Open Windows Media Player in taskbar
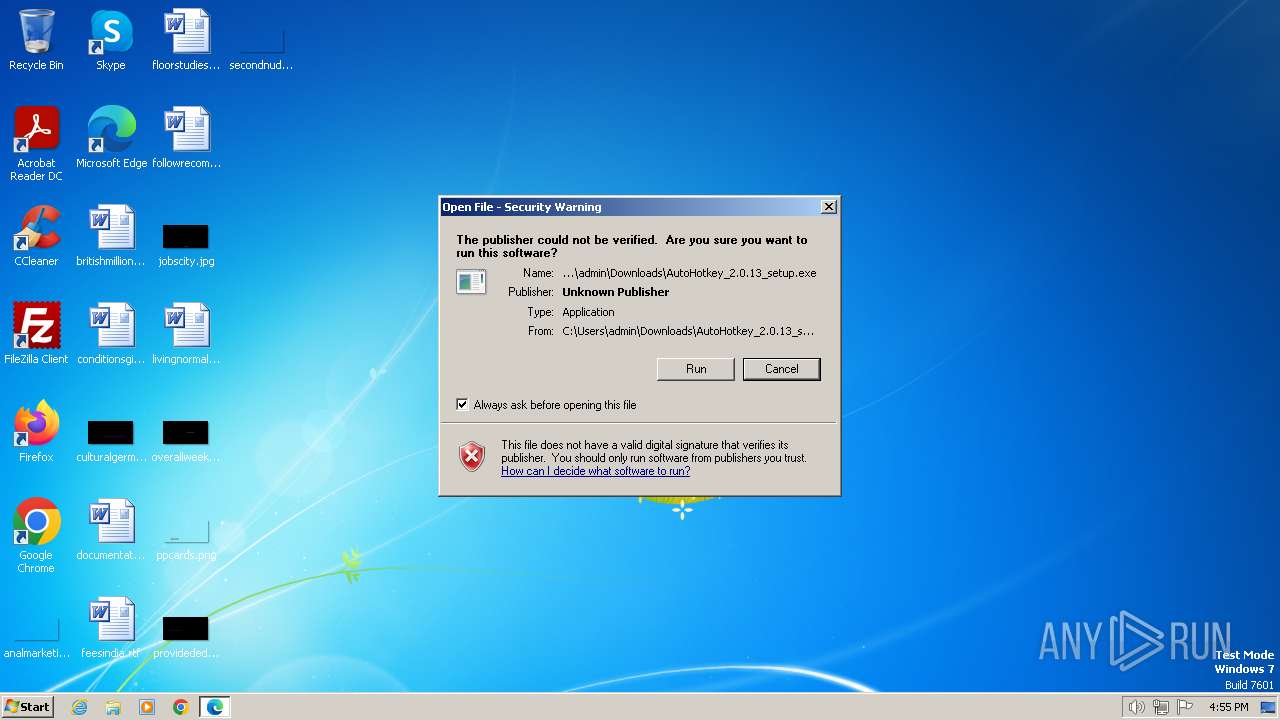1280x720 pixels. coord(147,707)
